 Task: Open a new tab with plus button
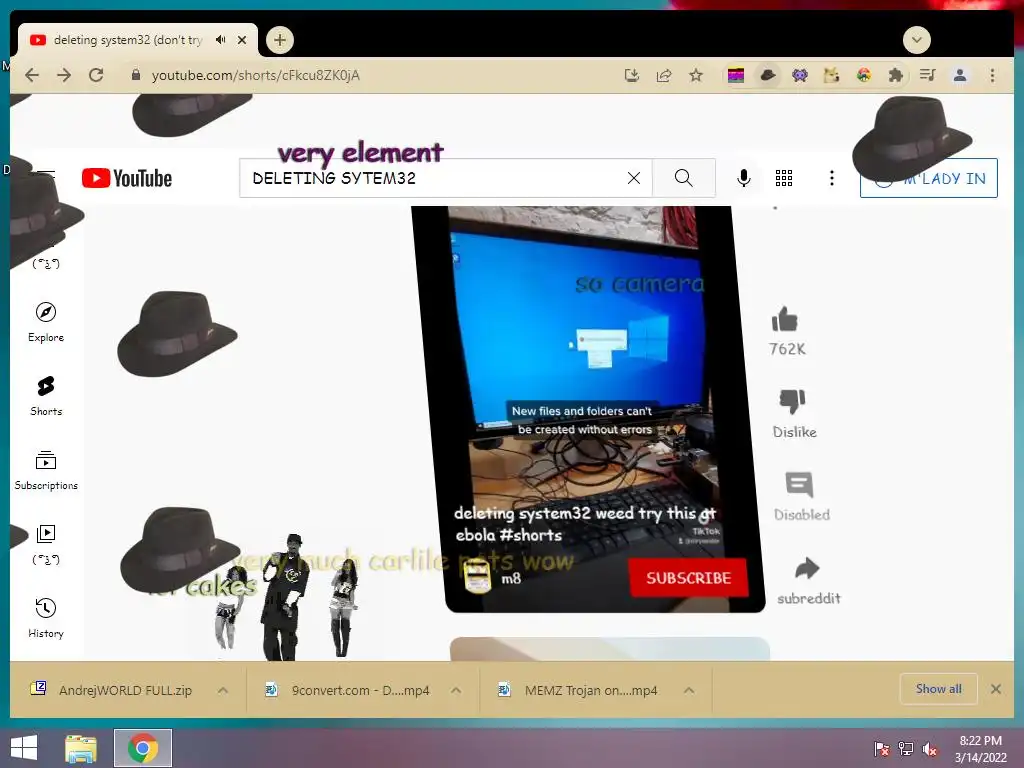tap(280, 40)
